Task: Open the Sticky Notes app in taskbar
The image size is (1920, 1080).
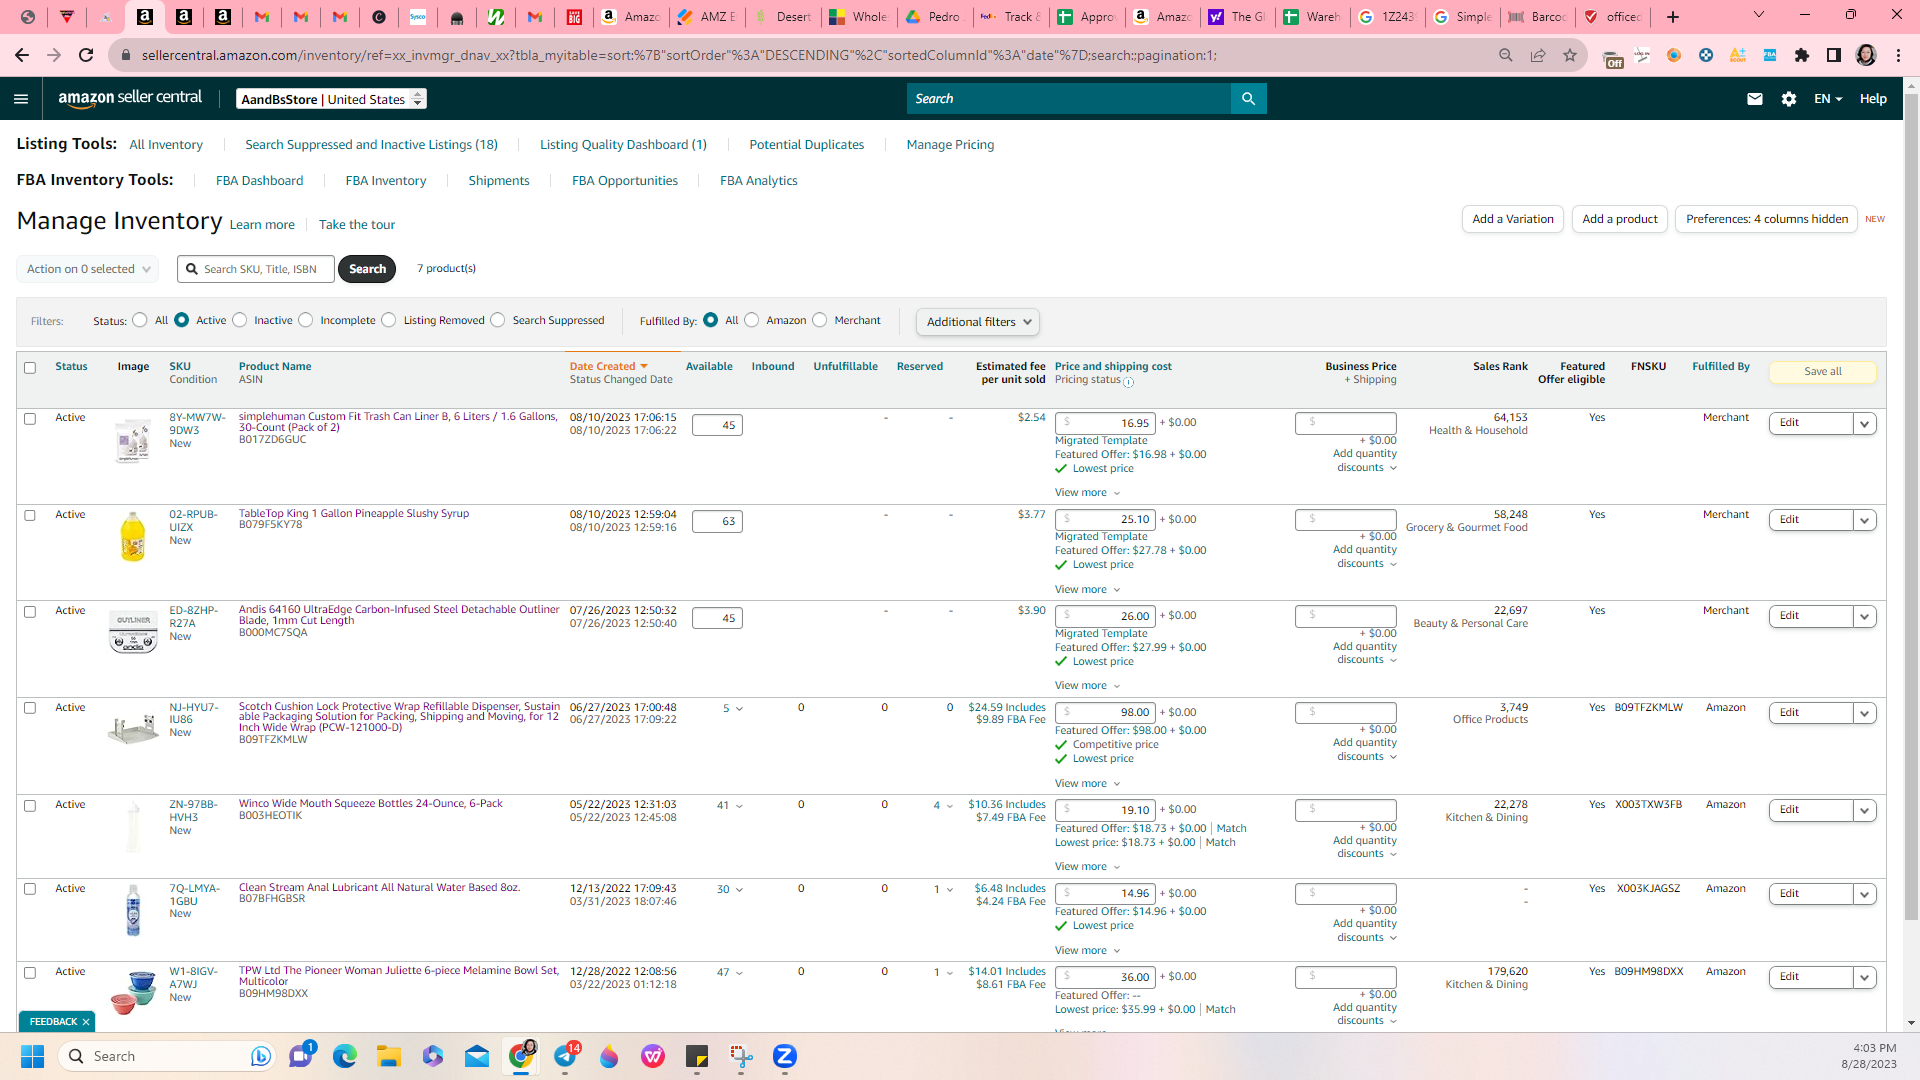Action: 697,1056
